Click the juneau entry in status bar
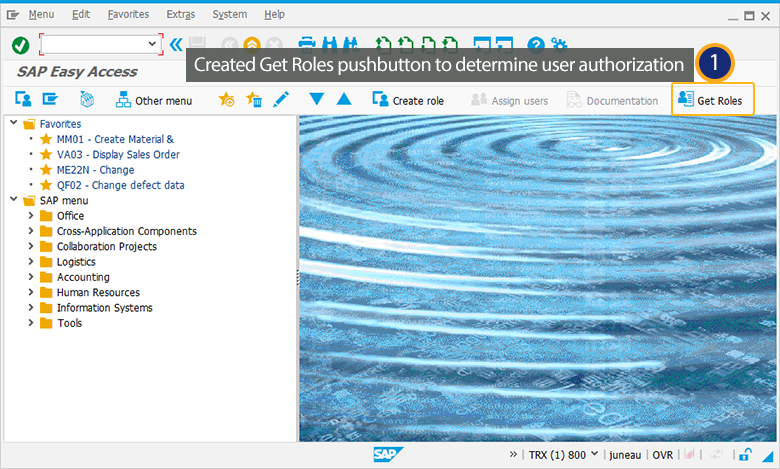780x469 pixels. [x=625, y=455]
